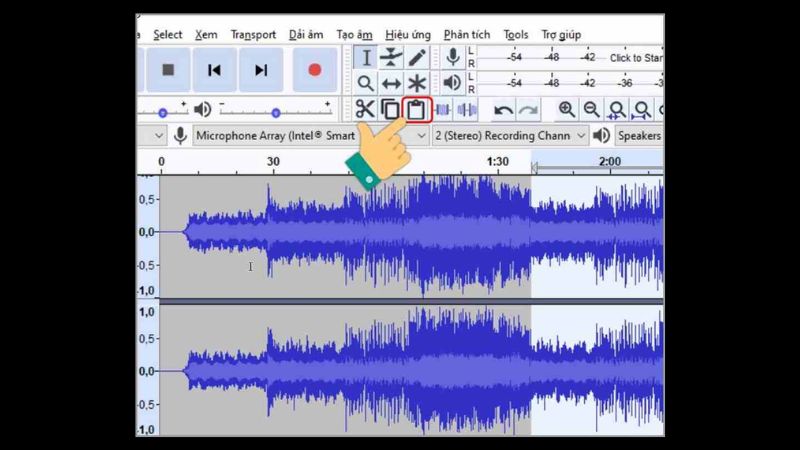Open the Transport menu
The height and width of the screenshot is (450, 800).
(x=253, y=35)
